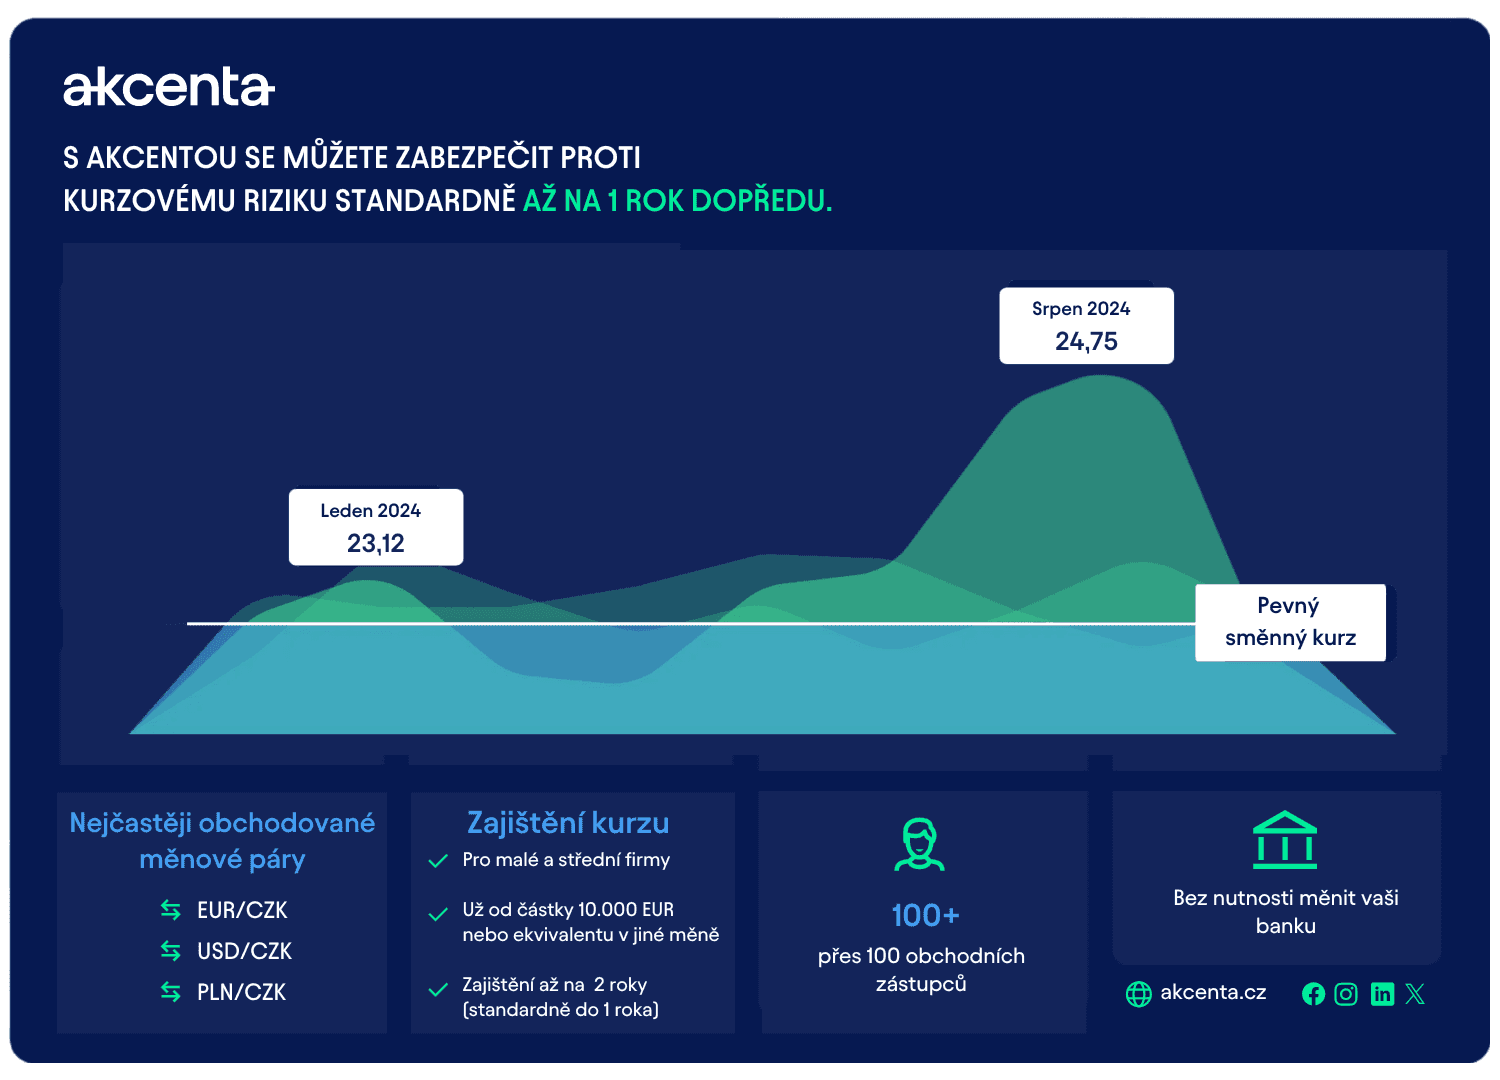The width and height of the screenshot is (1500, 1080).
Task: Click the green AŽ NA 1 ROK DOPŘEDU headline
Action: pyautogui.click(x=678, y=201)
